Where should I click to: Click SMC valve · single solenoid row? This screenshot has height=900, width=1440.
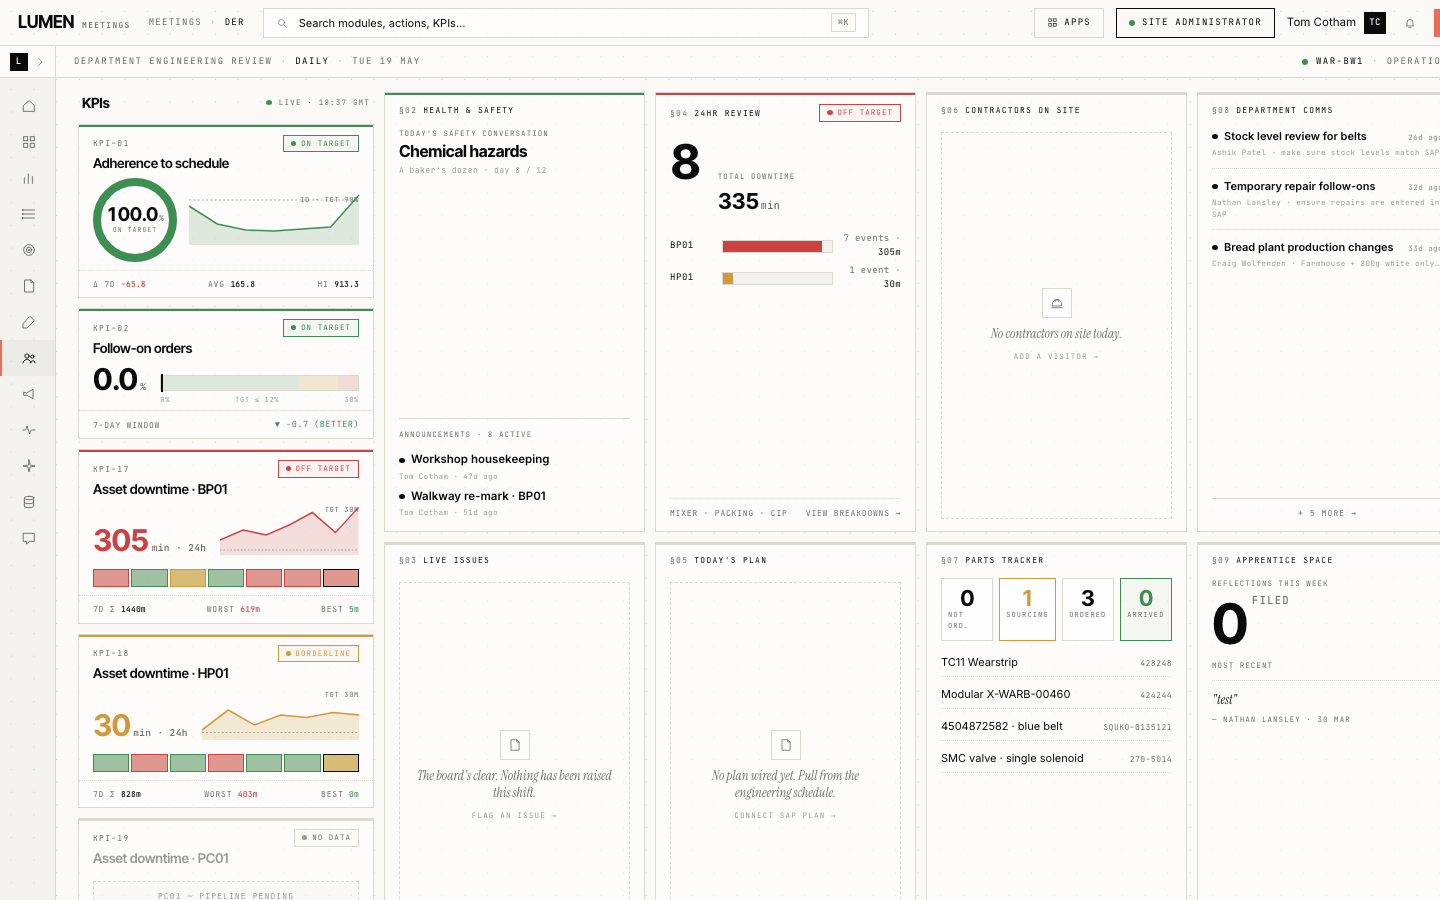(1056, 758)
